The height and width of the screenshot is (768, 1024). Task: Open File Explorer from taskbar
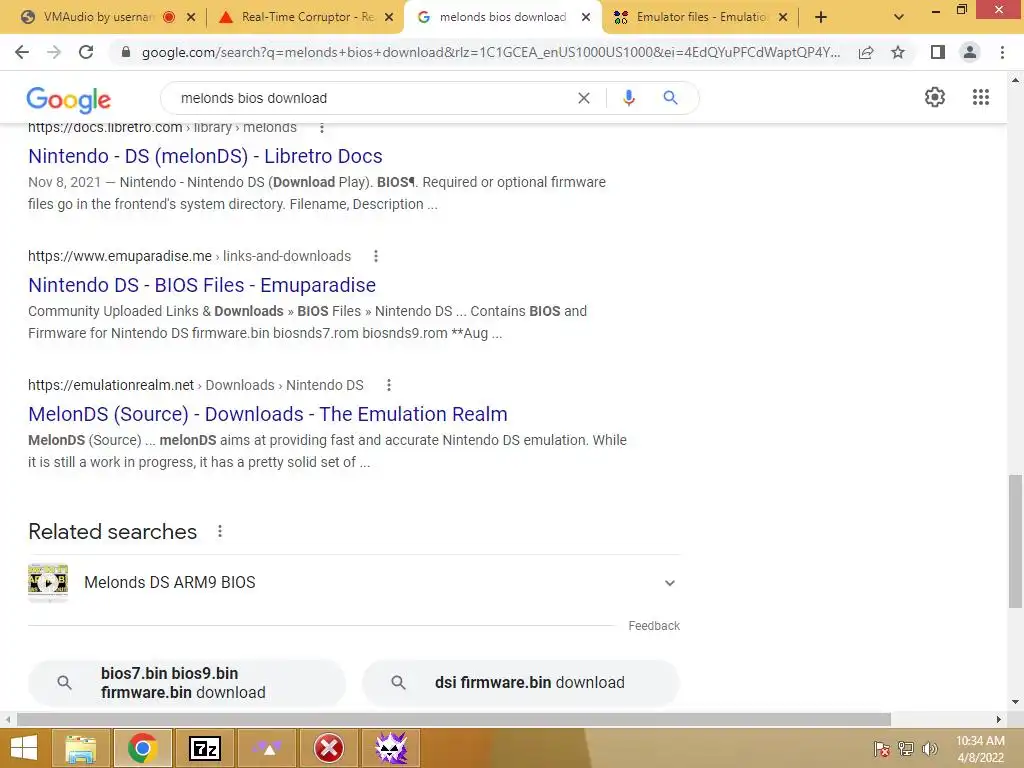(x=81, y=748)
